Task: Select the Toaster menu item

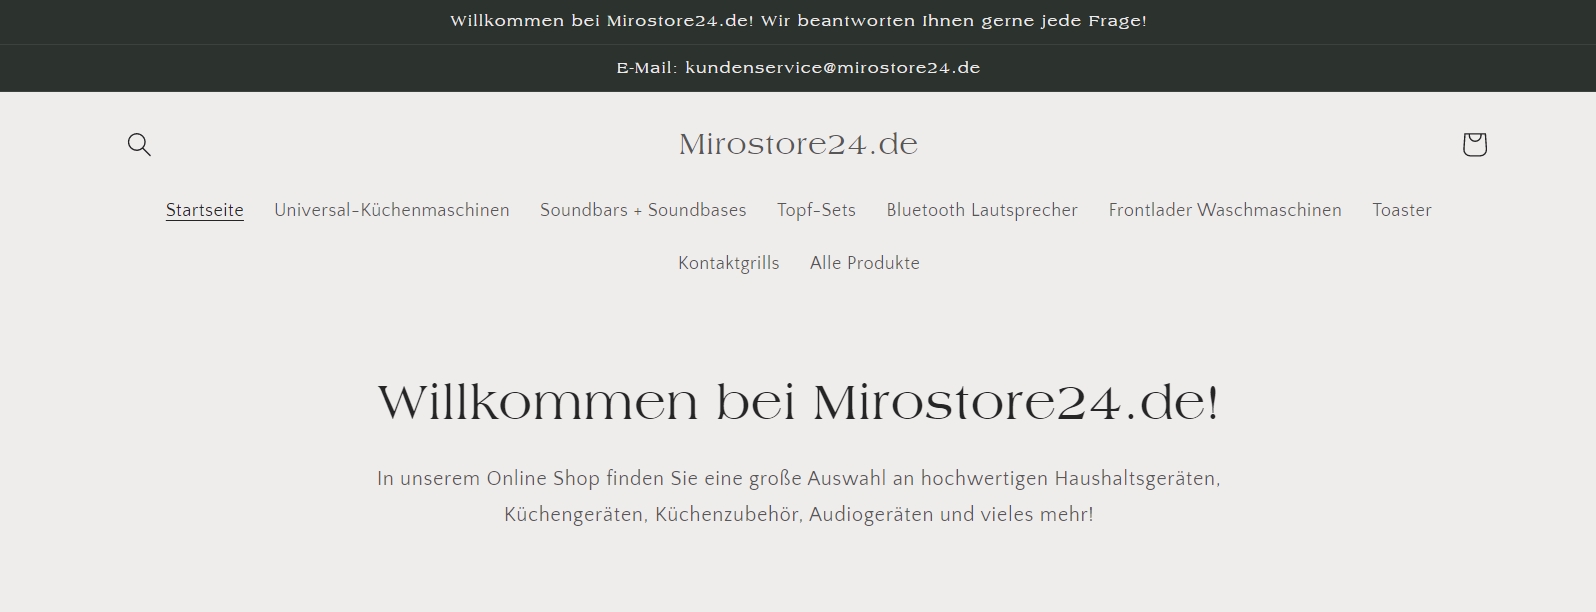Action: click(1402, 210)
